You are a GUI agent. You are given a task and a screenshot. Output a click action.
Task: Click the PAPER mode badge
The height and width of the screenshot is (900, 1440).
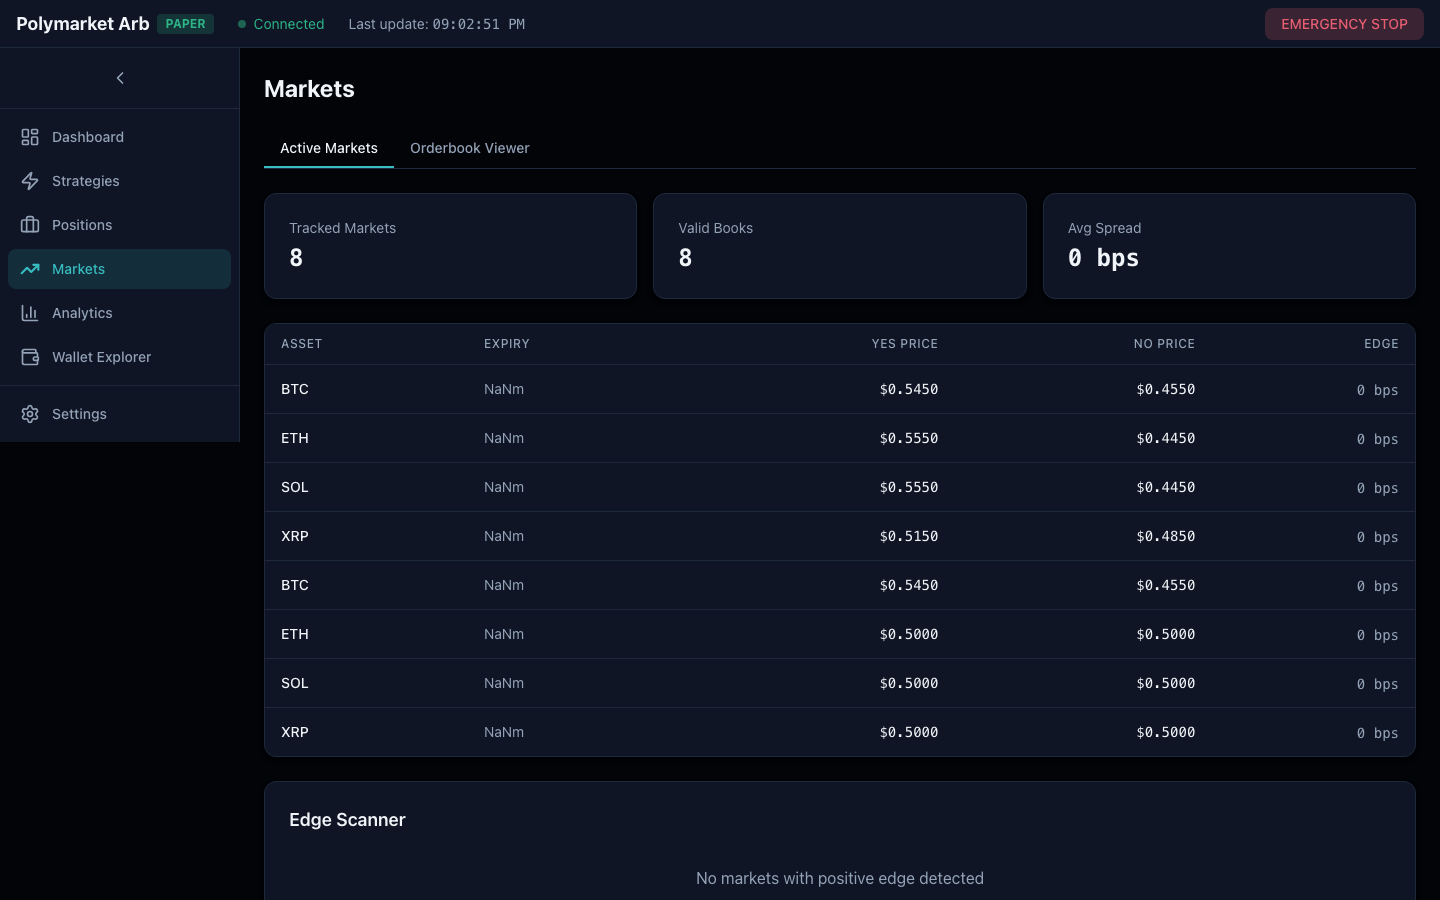(186, 23)
